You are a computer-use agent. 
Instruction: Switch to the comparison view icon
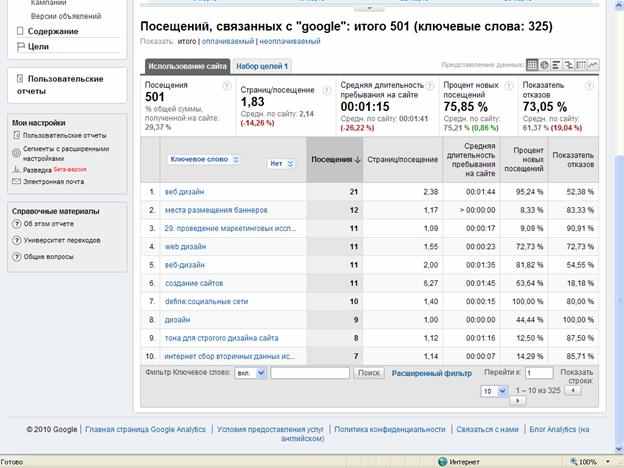(x=568, y=65)
